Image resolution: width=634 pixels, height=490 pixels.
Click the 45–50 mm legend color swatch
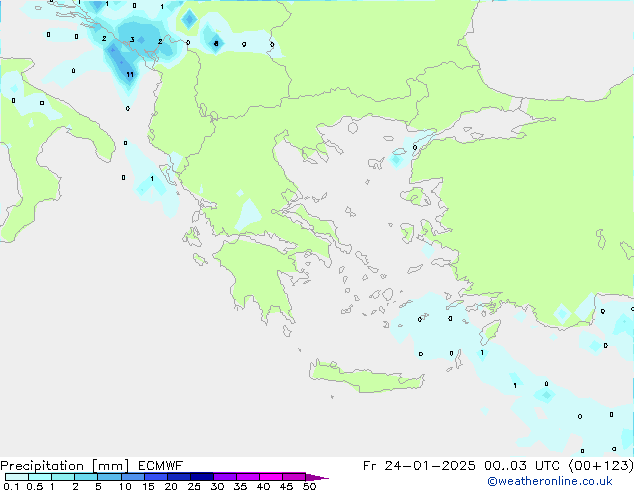tap(294, 477)
